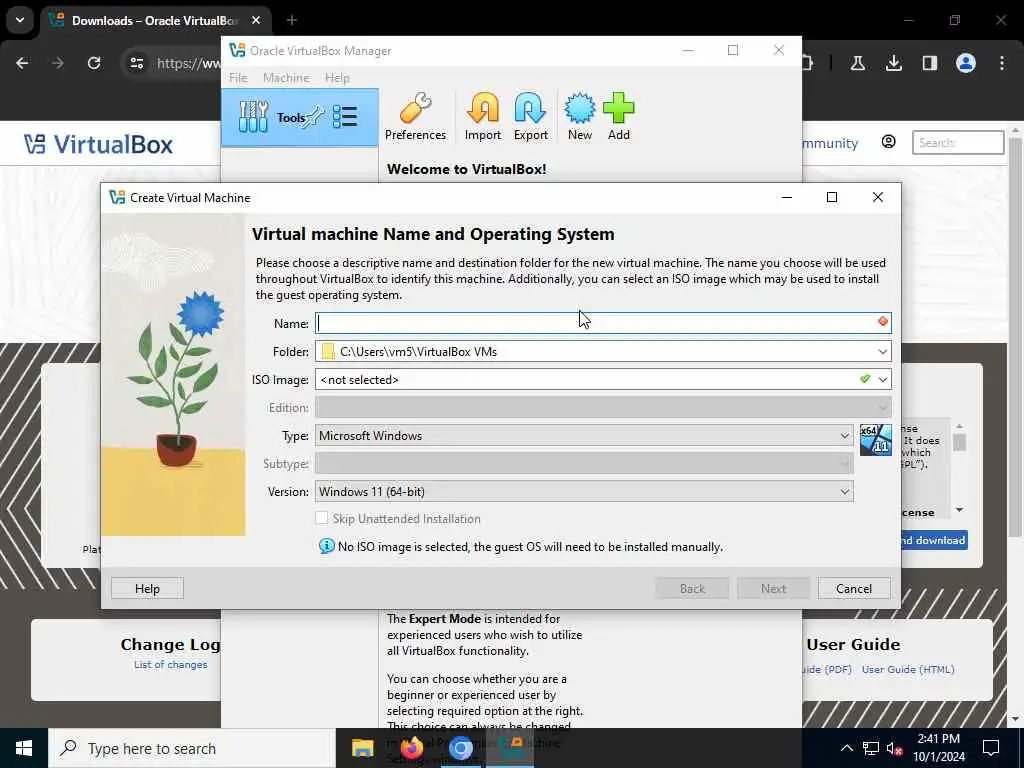1024x768 pixels.
Task: Open the Help menu in VirtualBox Manager
Action: pyautogui.click(x=337, y=78)
